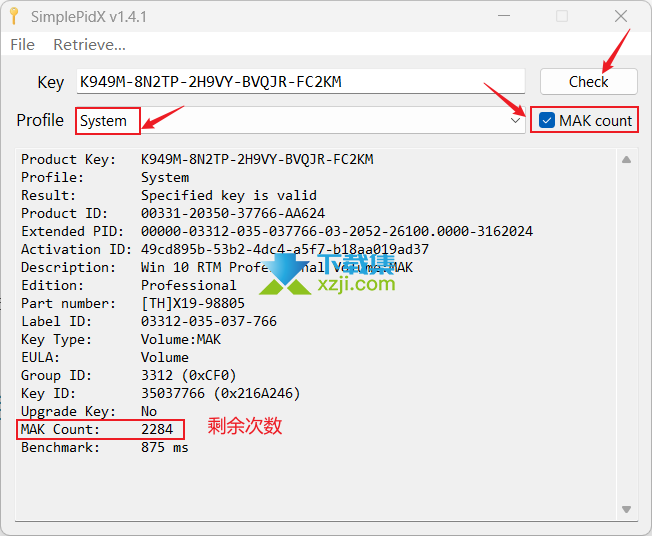The width and height of the screenshot is (652, 536).
Task: Click the Upgrade Key value No
Action: (x=149, y=411)
